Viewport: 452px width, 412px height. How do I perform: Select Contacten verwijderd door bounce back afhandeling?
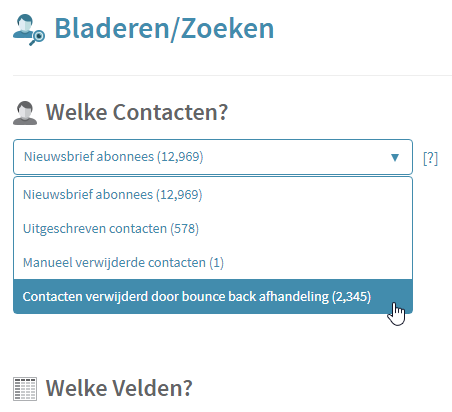tap(213, 297)
